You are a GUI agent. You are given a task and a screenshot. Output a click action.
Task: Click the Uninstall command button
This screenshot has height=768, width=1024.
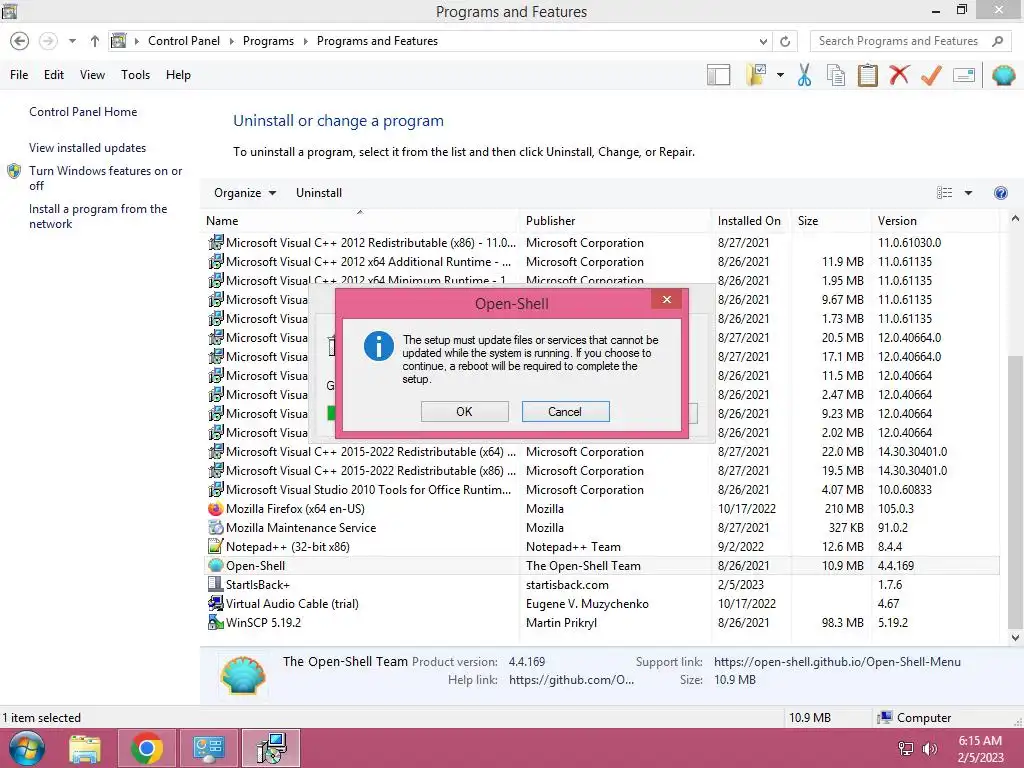tap(319, 193)
